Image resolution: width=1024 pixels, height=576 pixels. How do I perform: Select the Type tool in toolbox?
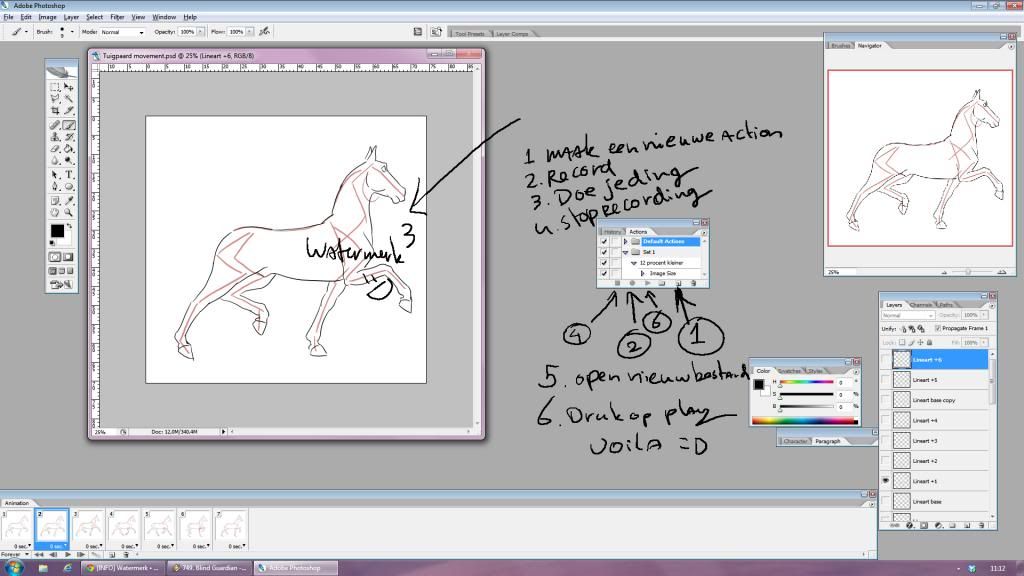(68, 174)
